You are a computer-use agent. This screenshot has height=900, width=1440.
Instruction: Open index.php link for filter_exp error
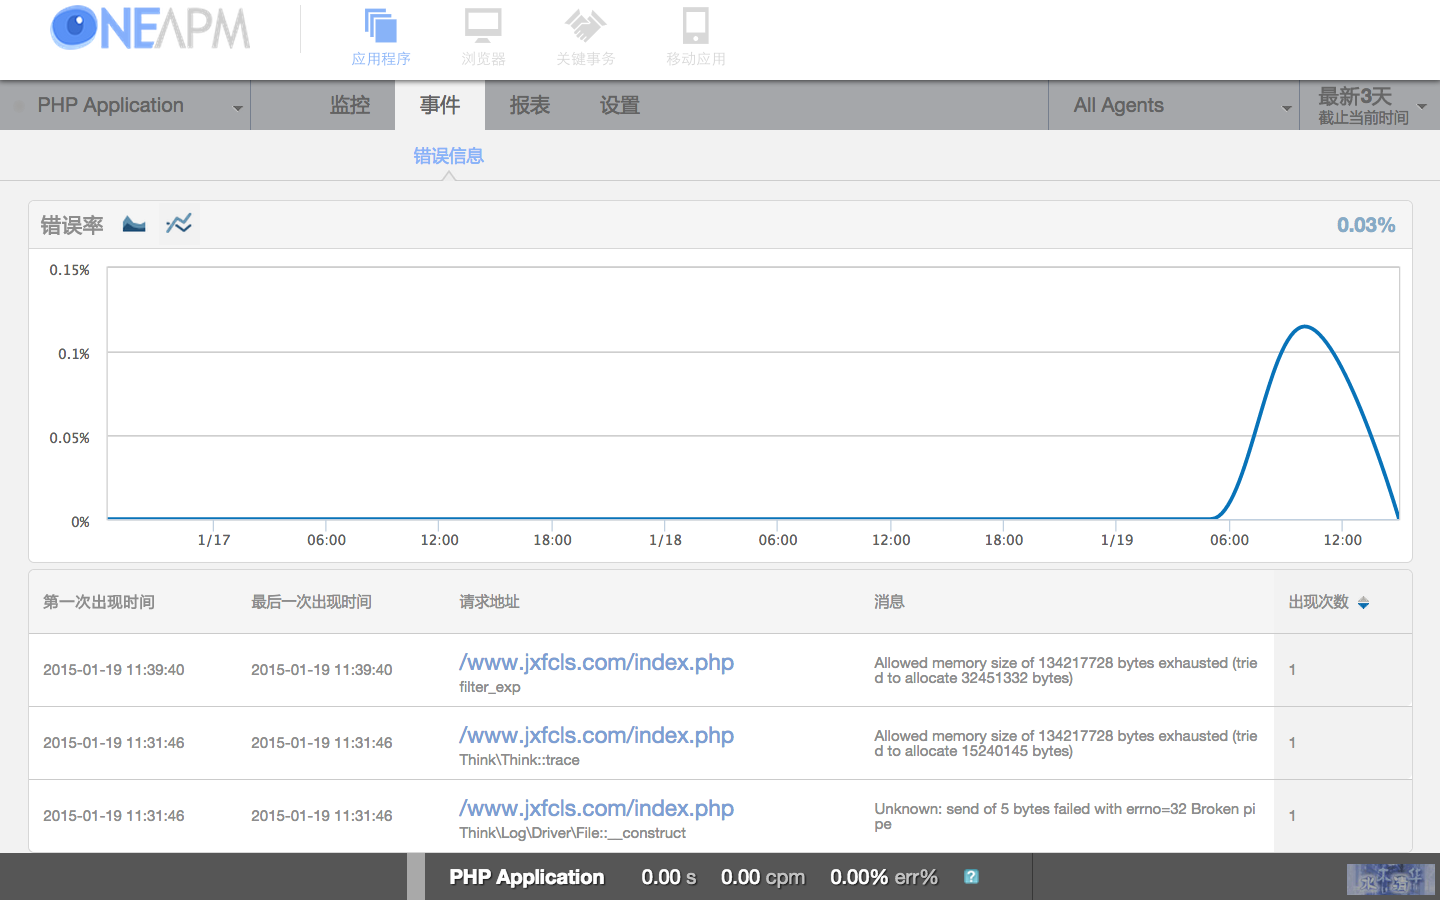[x=596, y=662]
